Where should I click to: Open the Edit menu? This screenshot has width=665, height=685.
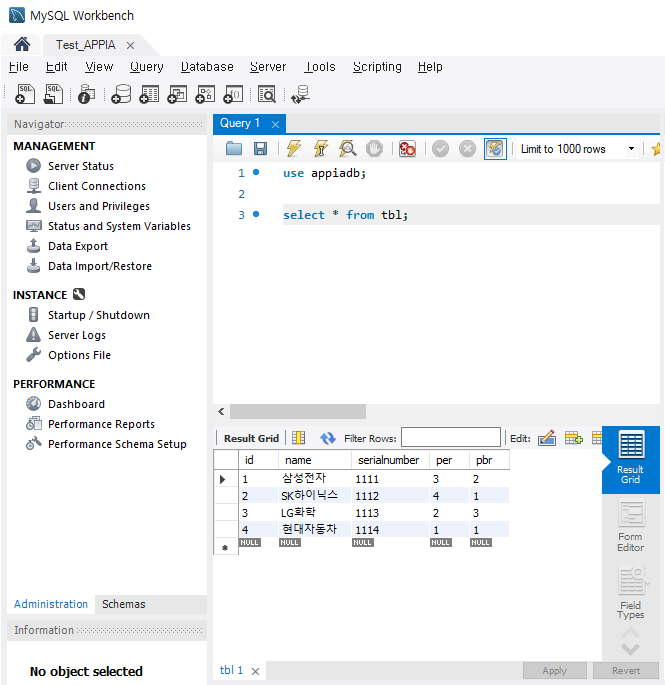tap(56, 67)
